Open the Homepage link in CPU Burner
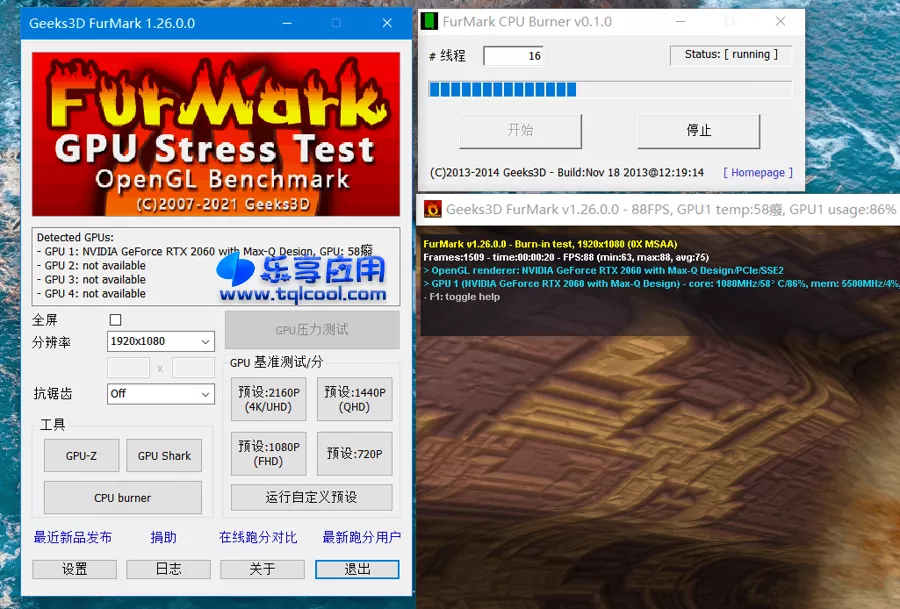 pyautogui.click(x=757, y=173)
